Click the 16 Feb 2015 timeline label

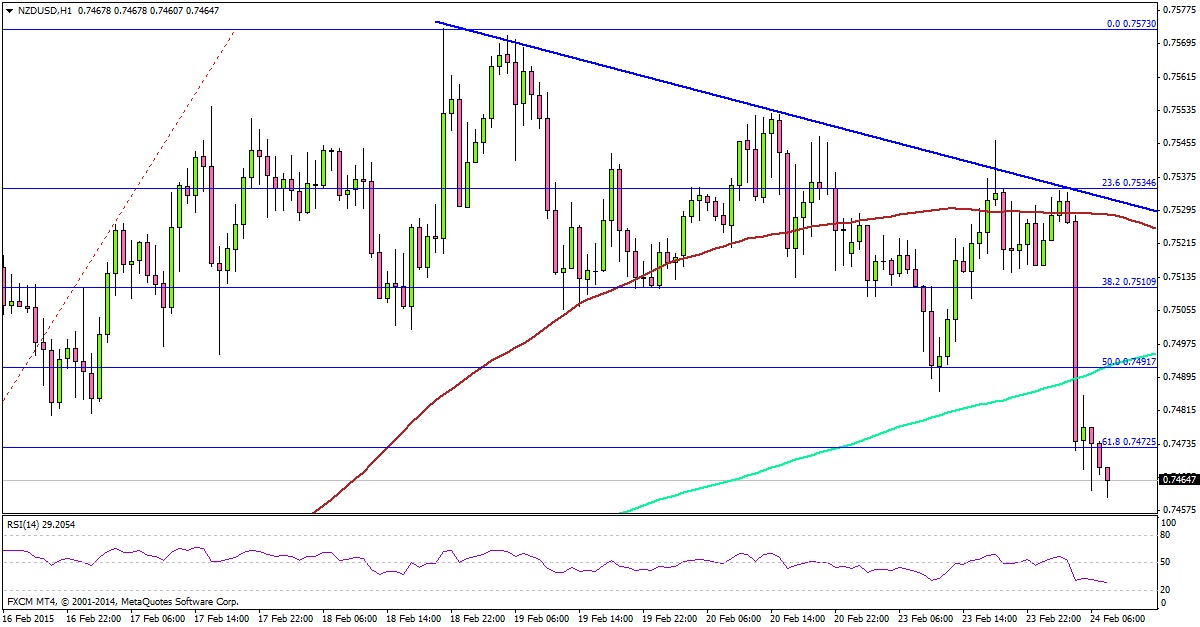pos(30,618)
